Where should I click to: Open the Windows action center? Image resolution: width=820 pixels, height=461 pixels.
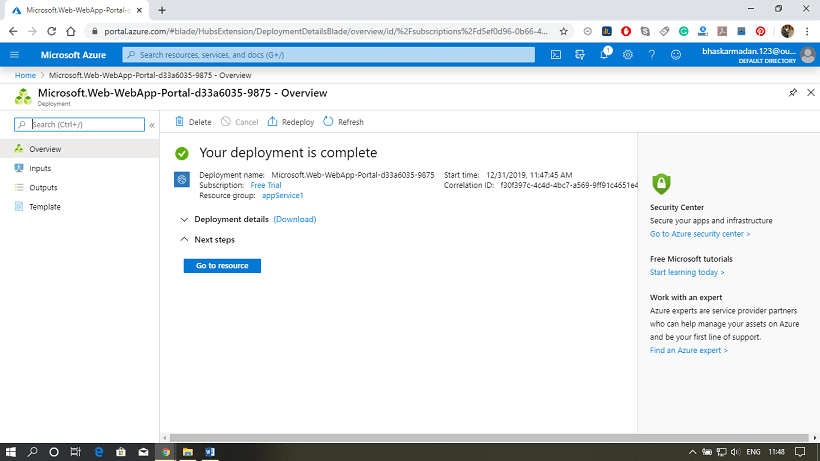[x=800, y=452]
